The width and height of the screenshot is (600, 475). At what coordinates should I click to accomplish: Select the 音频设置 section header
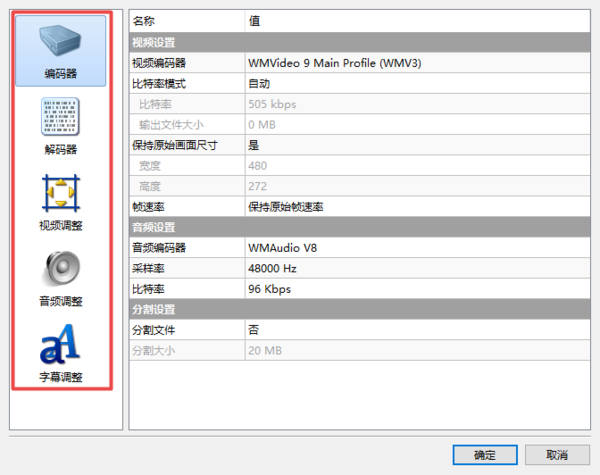[360, 227]
